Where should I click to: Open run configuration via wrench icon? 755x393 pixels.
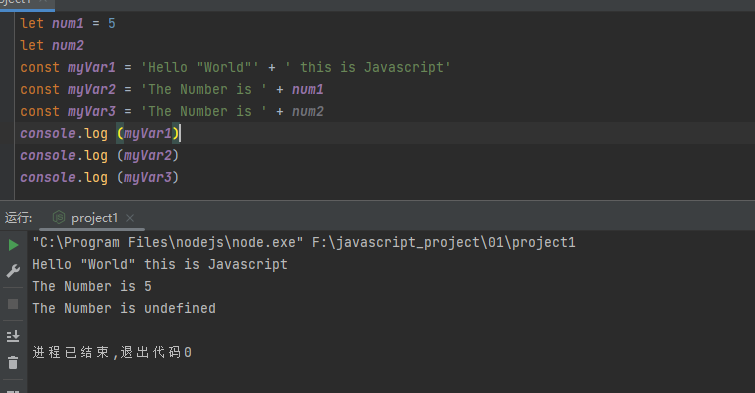tap(13, 271)
